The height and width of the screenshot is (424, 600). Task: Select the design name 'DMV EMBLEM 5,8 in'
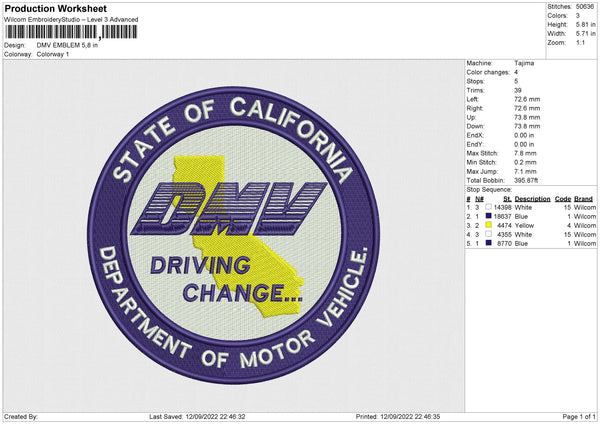tap(67, 45)
